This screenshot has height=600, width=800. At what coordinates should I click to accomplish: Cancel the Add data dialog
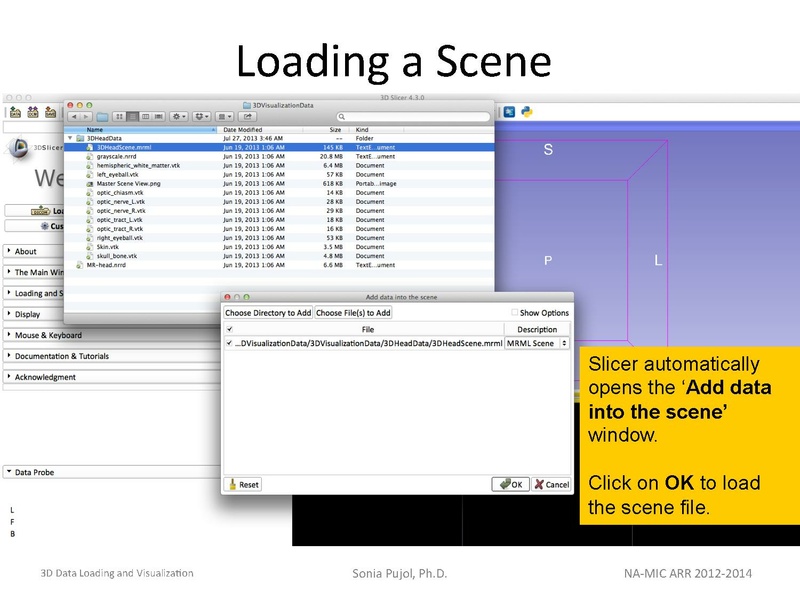point(551,484)
